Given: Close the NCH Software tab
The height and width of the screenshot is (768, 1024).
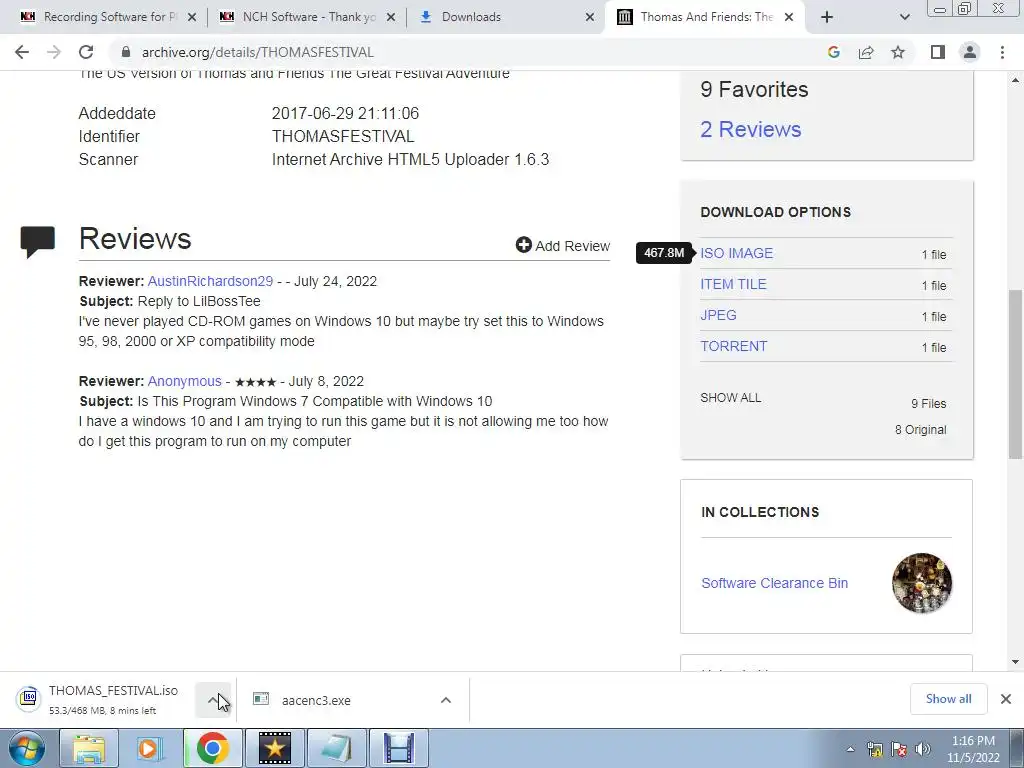Looking at the screenshot, I should point(391,17).
